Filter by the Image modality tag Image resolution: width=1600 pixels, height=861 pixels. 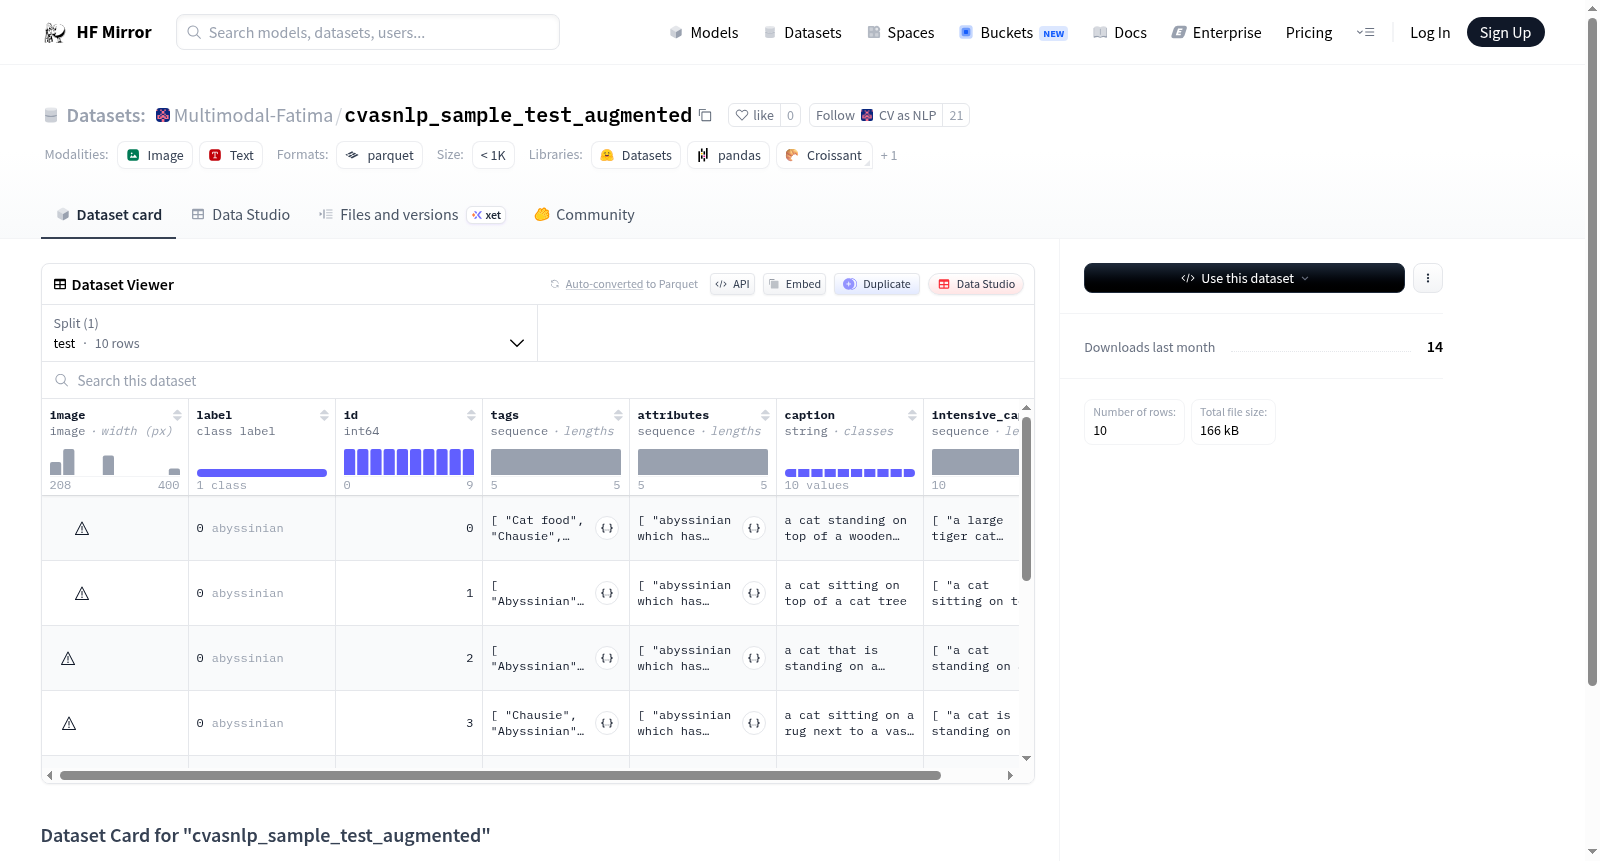pos(155,155)
